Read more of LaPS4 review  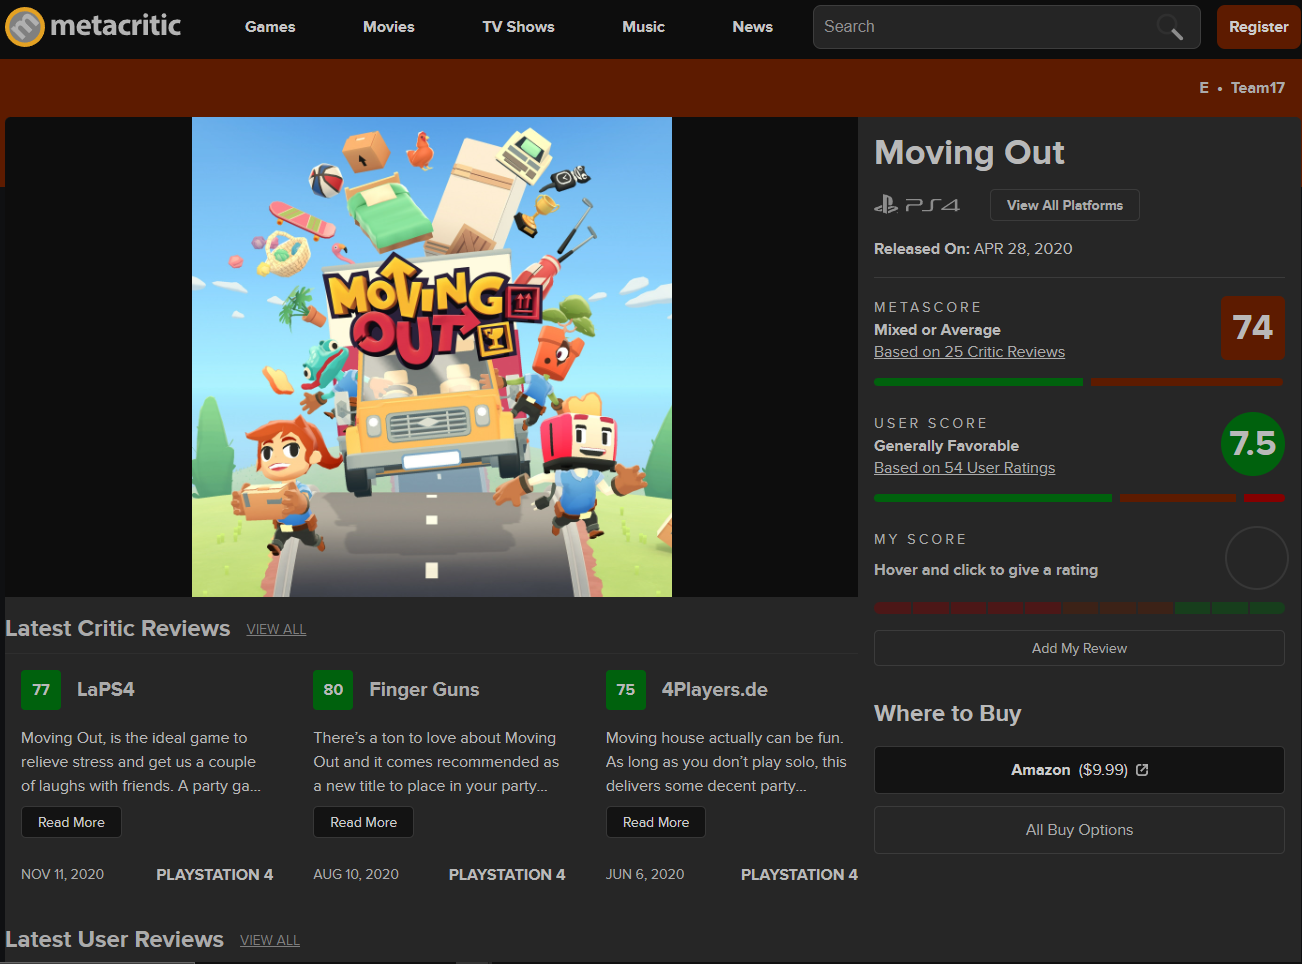(x=71, y=822)
